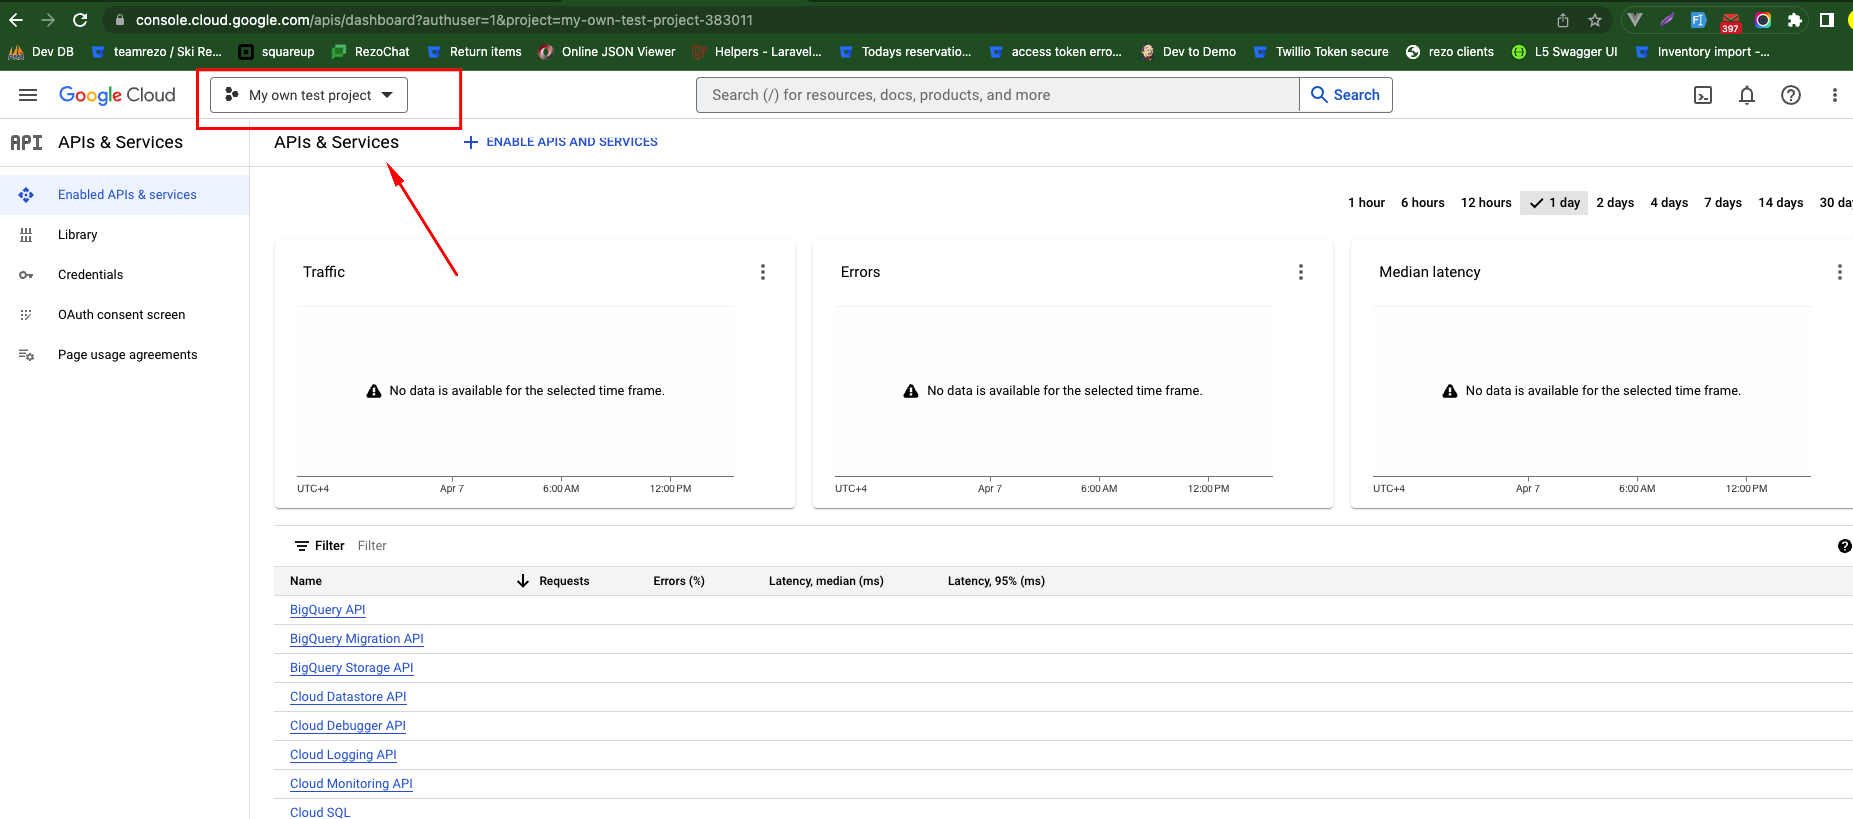Select the 12 hours time range

pyautogui.click(x=1486, y=203)
